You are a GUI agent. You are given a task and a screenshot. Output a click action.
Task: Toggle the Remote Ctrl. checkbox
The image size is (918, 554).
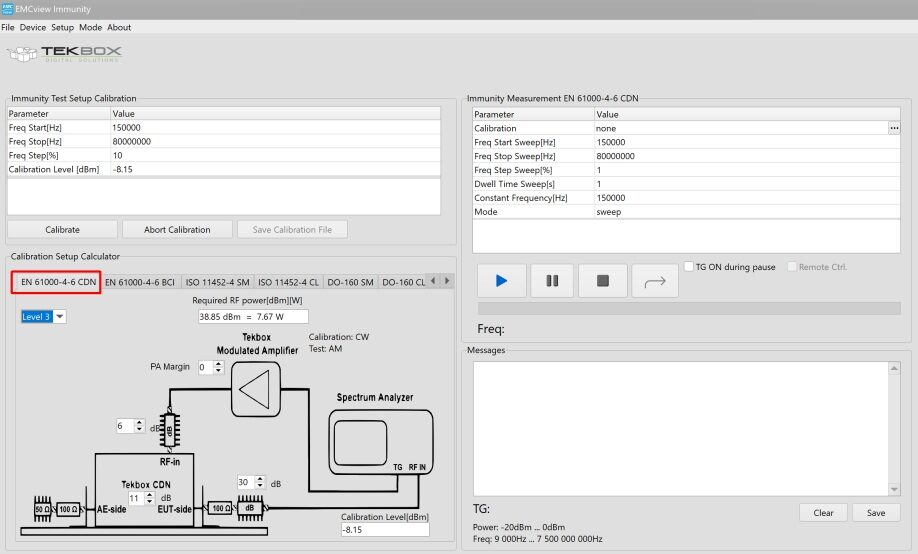792,266
